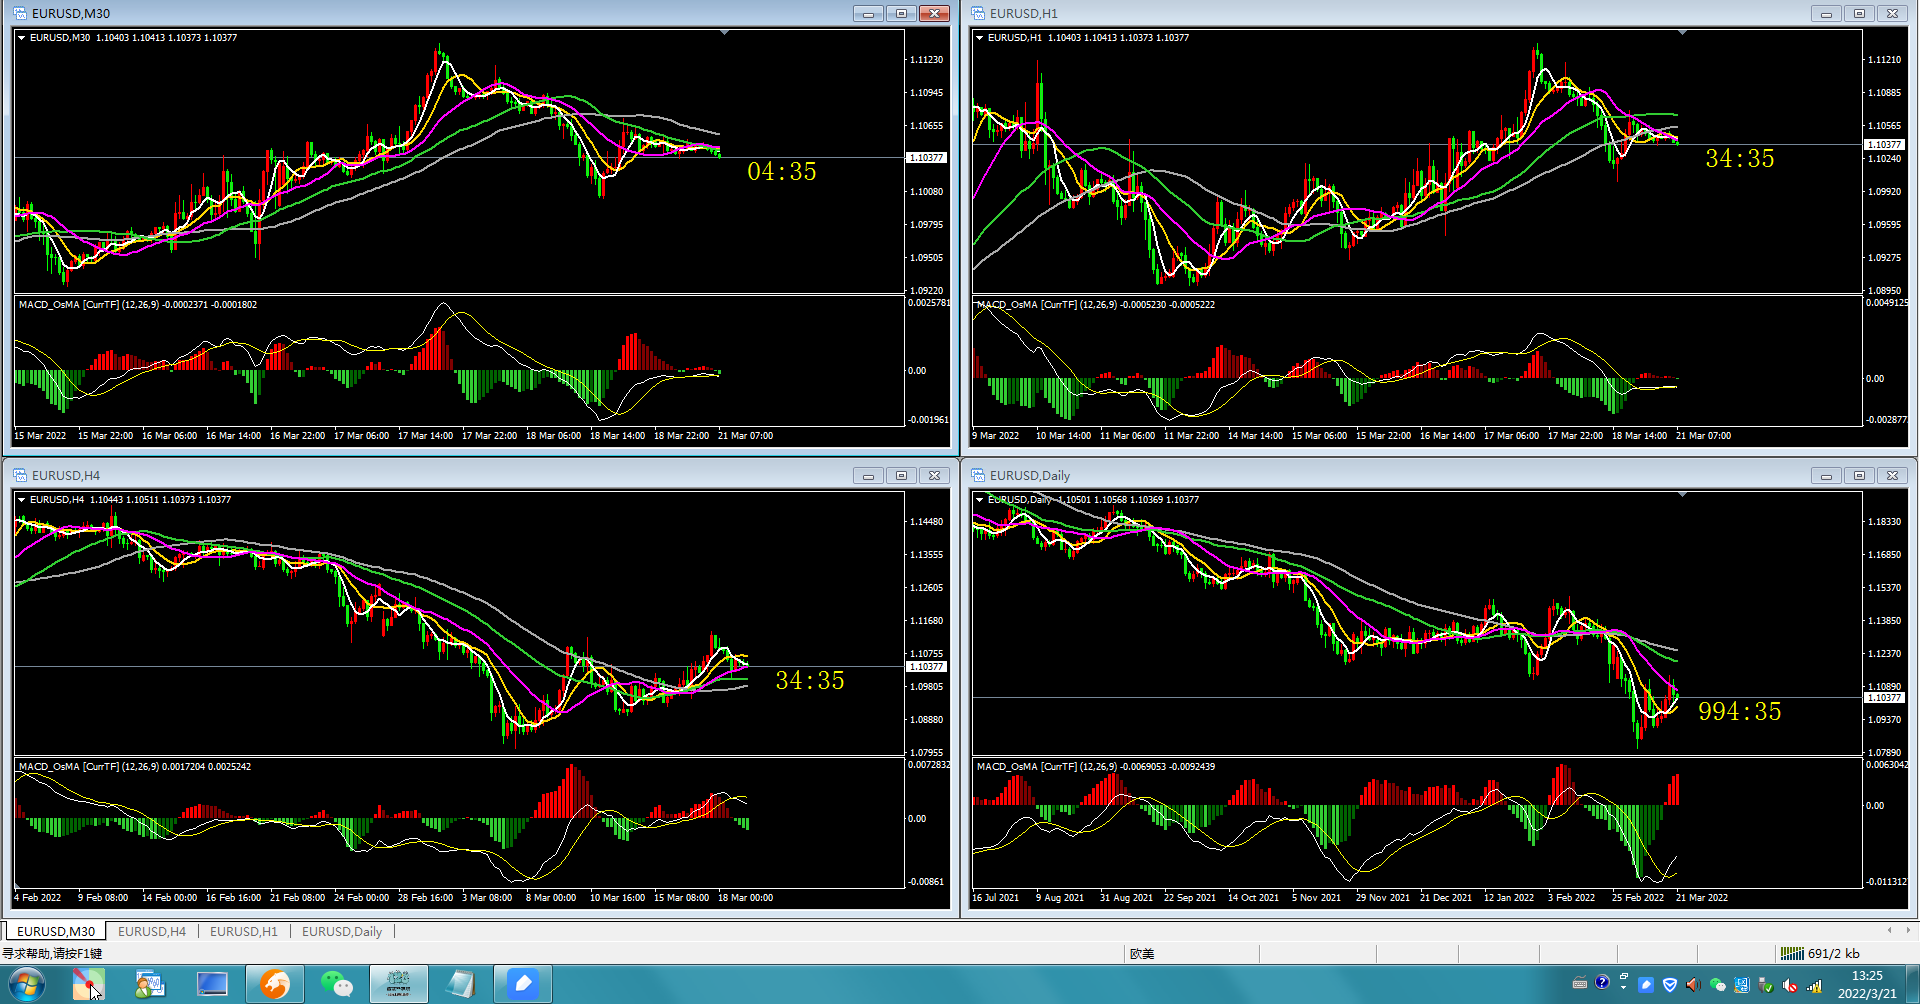Image resolution: width=1920 pixels, height=1004 pixels.
Task: Open the network signal tray icon
Action: point(1814,985)
